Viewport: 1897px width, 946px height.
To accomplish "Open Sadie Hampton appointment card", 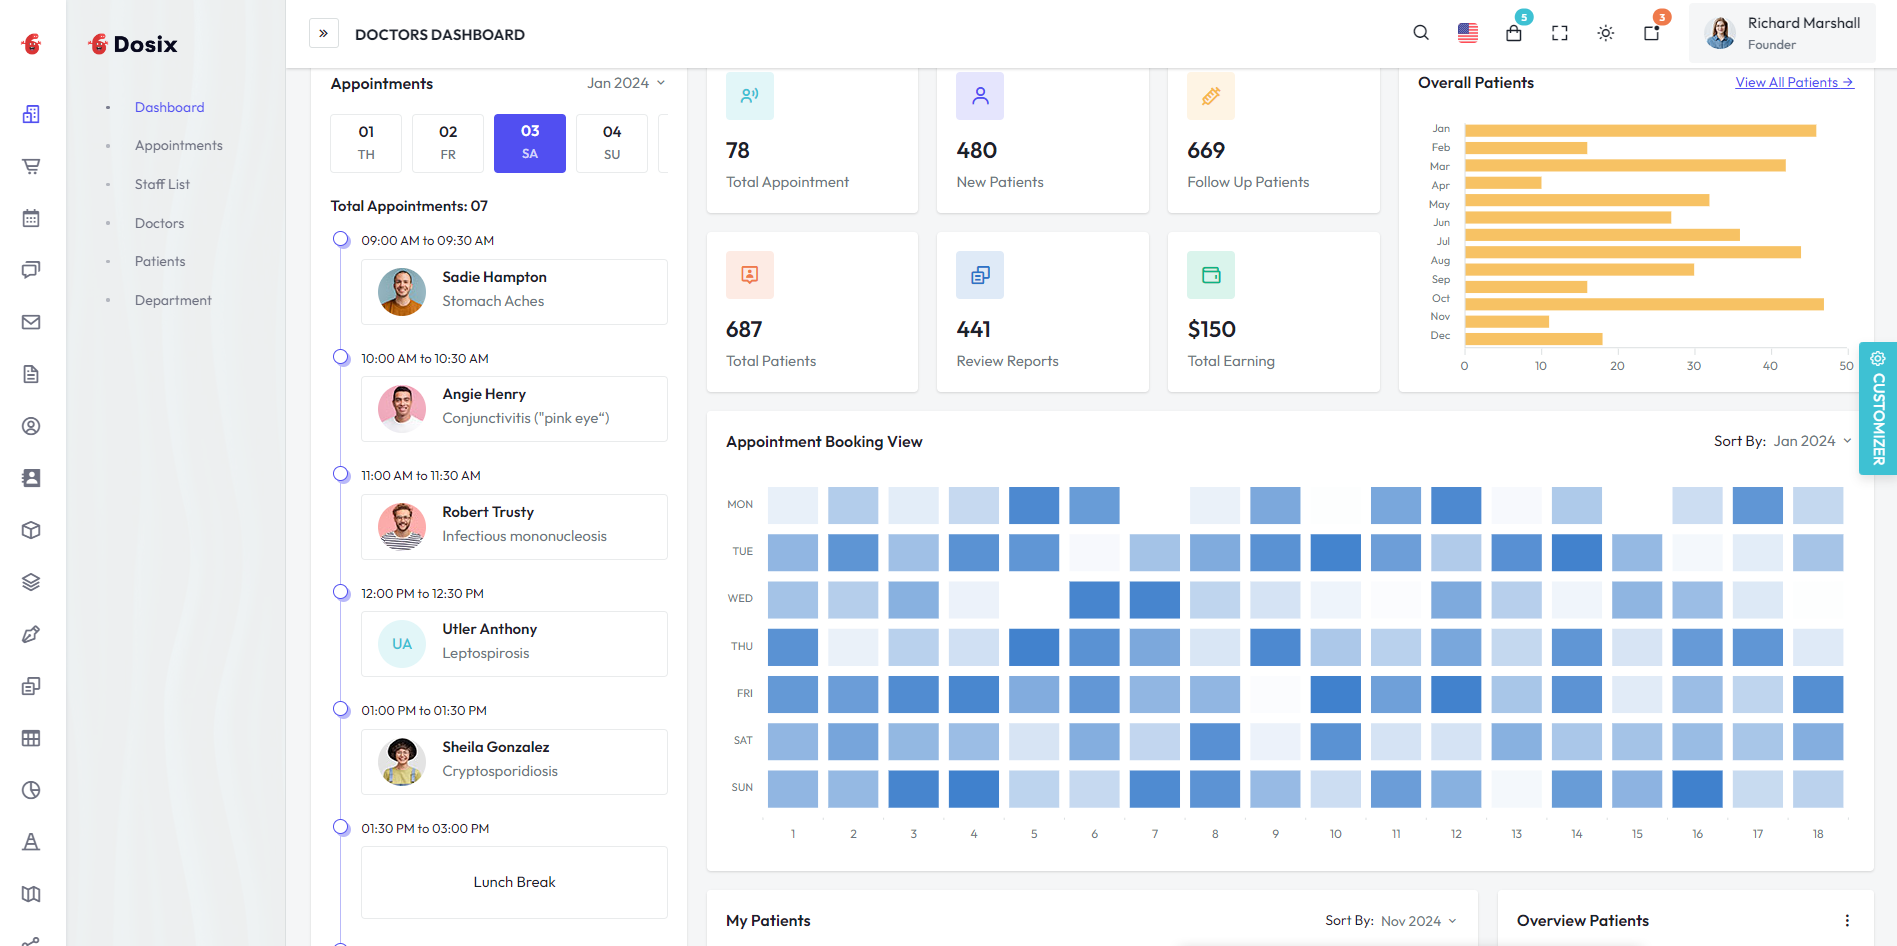I will coord(514,291).
